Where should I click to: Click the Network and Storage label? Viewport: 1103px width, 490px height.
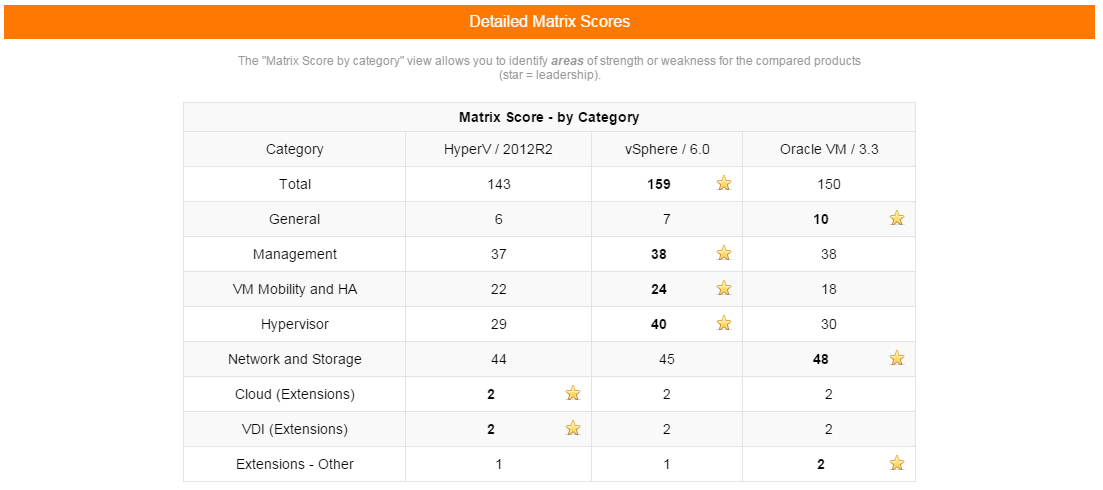point(295,359)
